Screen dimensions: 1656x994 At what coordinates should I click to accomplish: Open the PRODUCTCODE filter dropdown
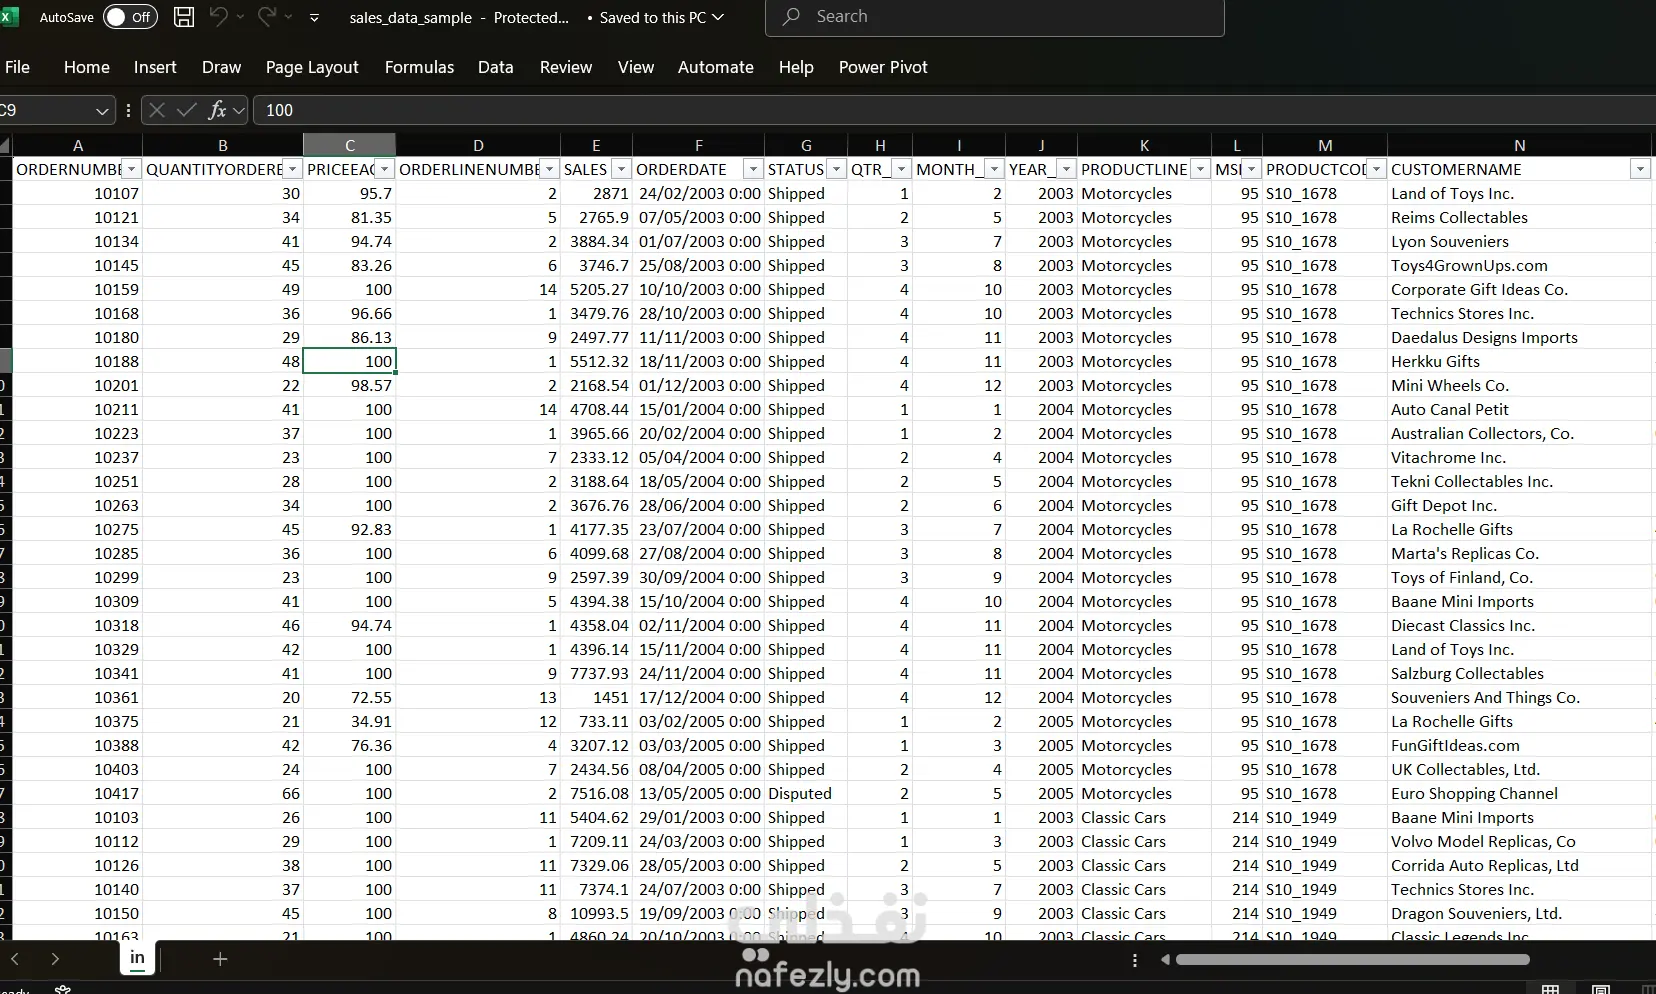coord(1377,170)
